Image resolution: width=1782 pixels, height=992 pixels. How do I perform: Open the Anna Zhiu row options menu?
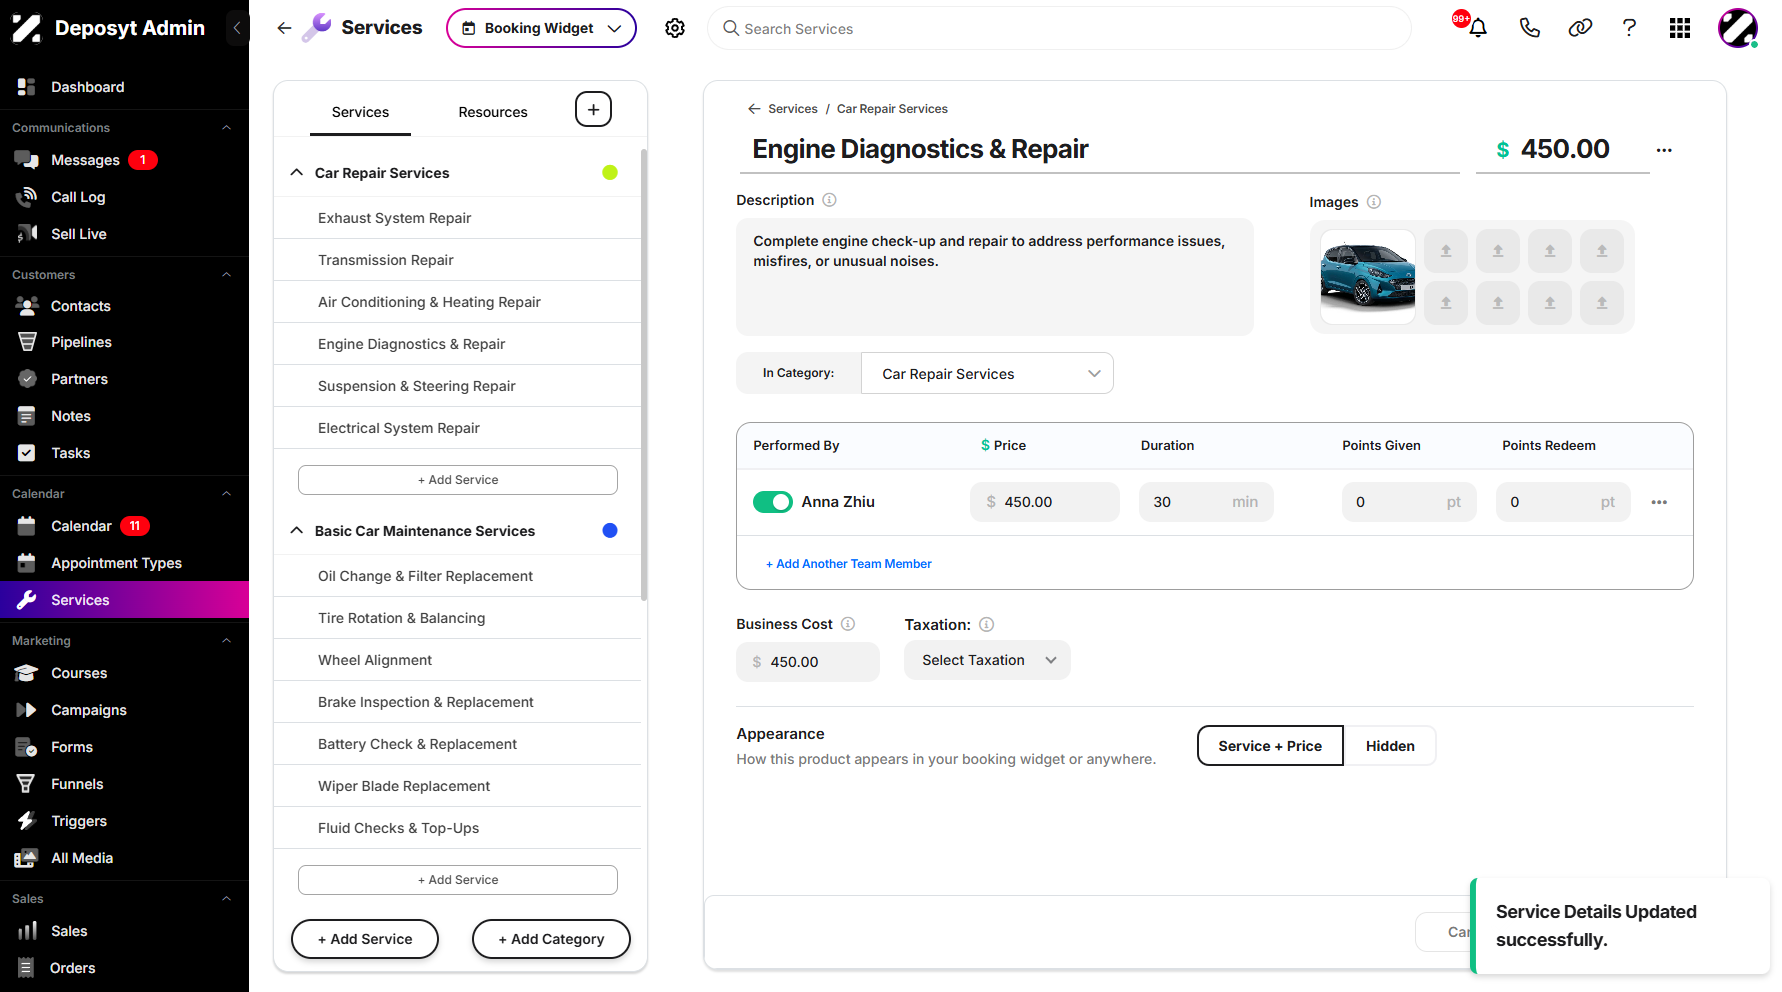click(x=1659, y=502)
